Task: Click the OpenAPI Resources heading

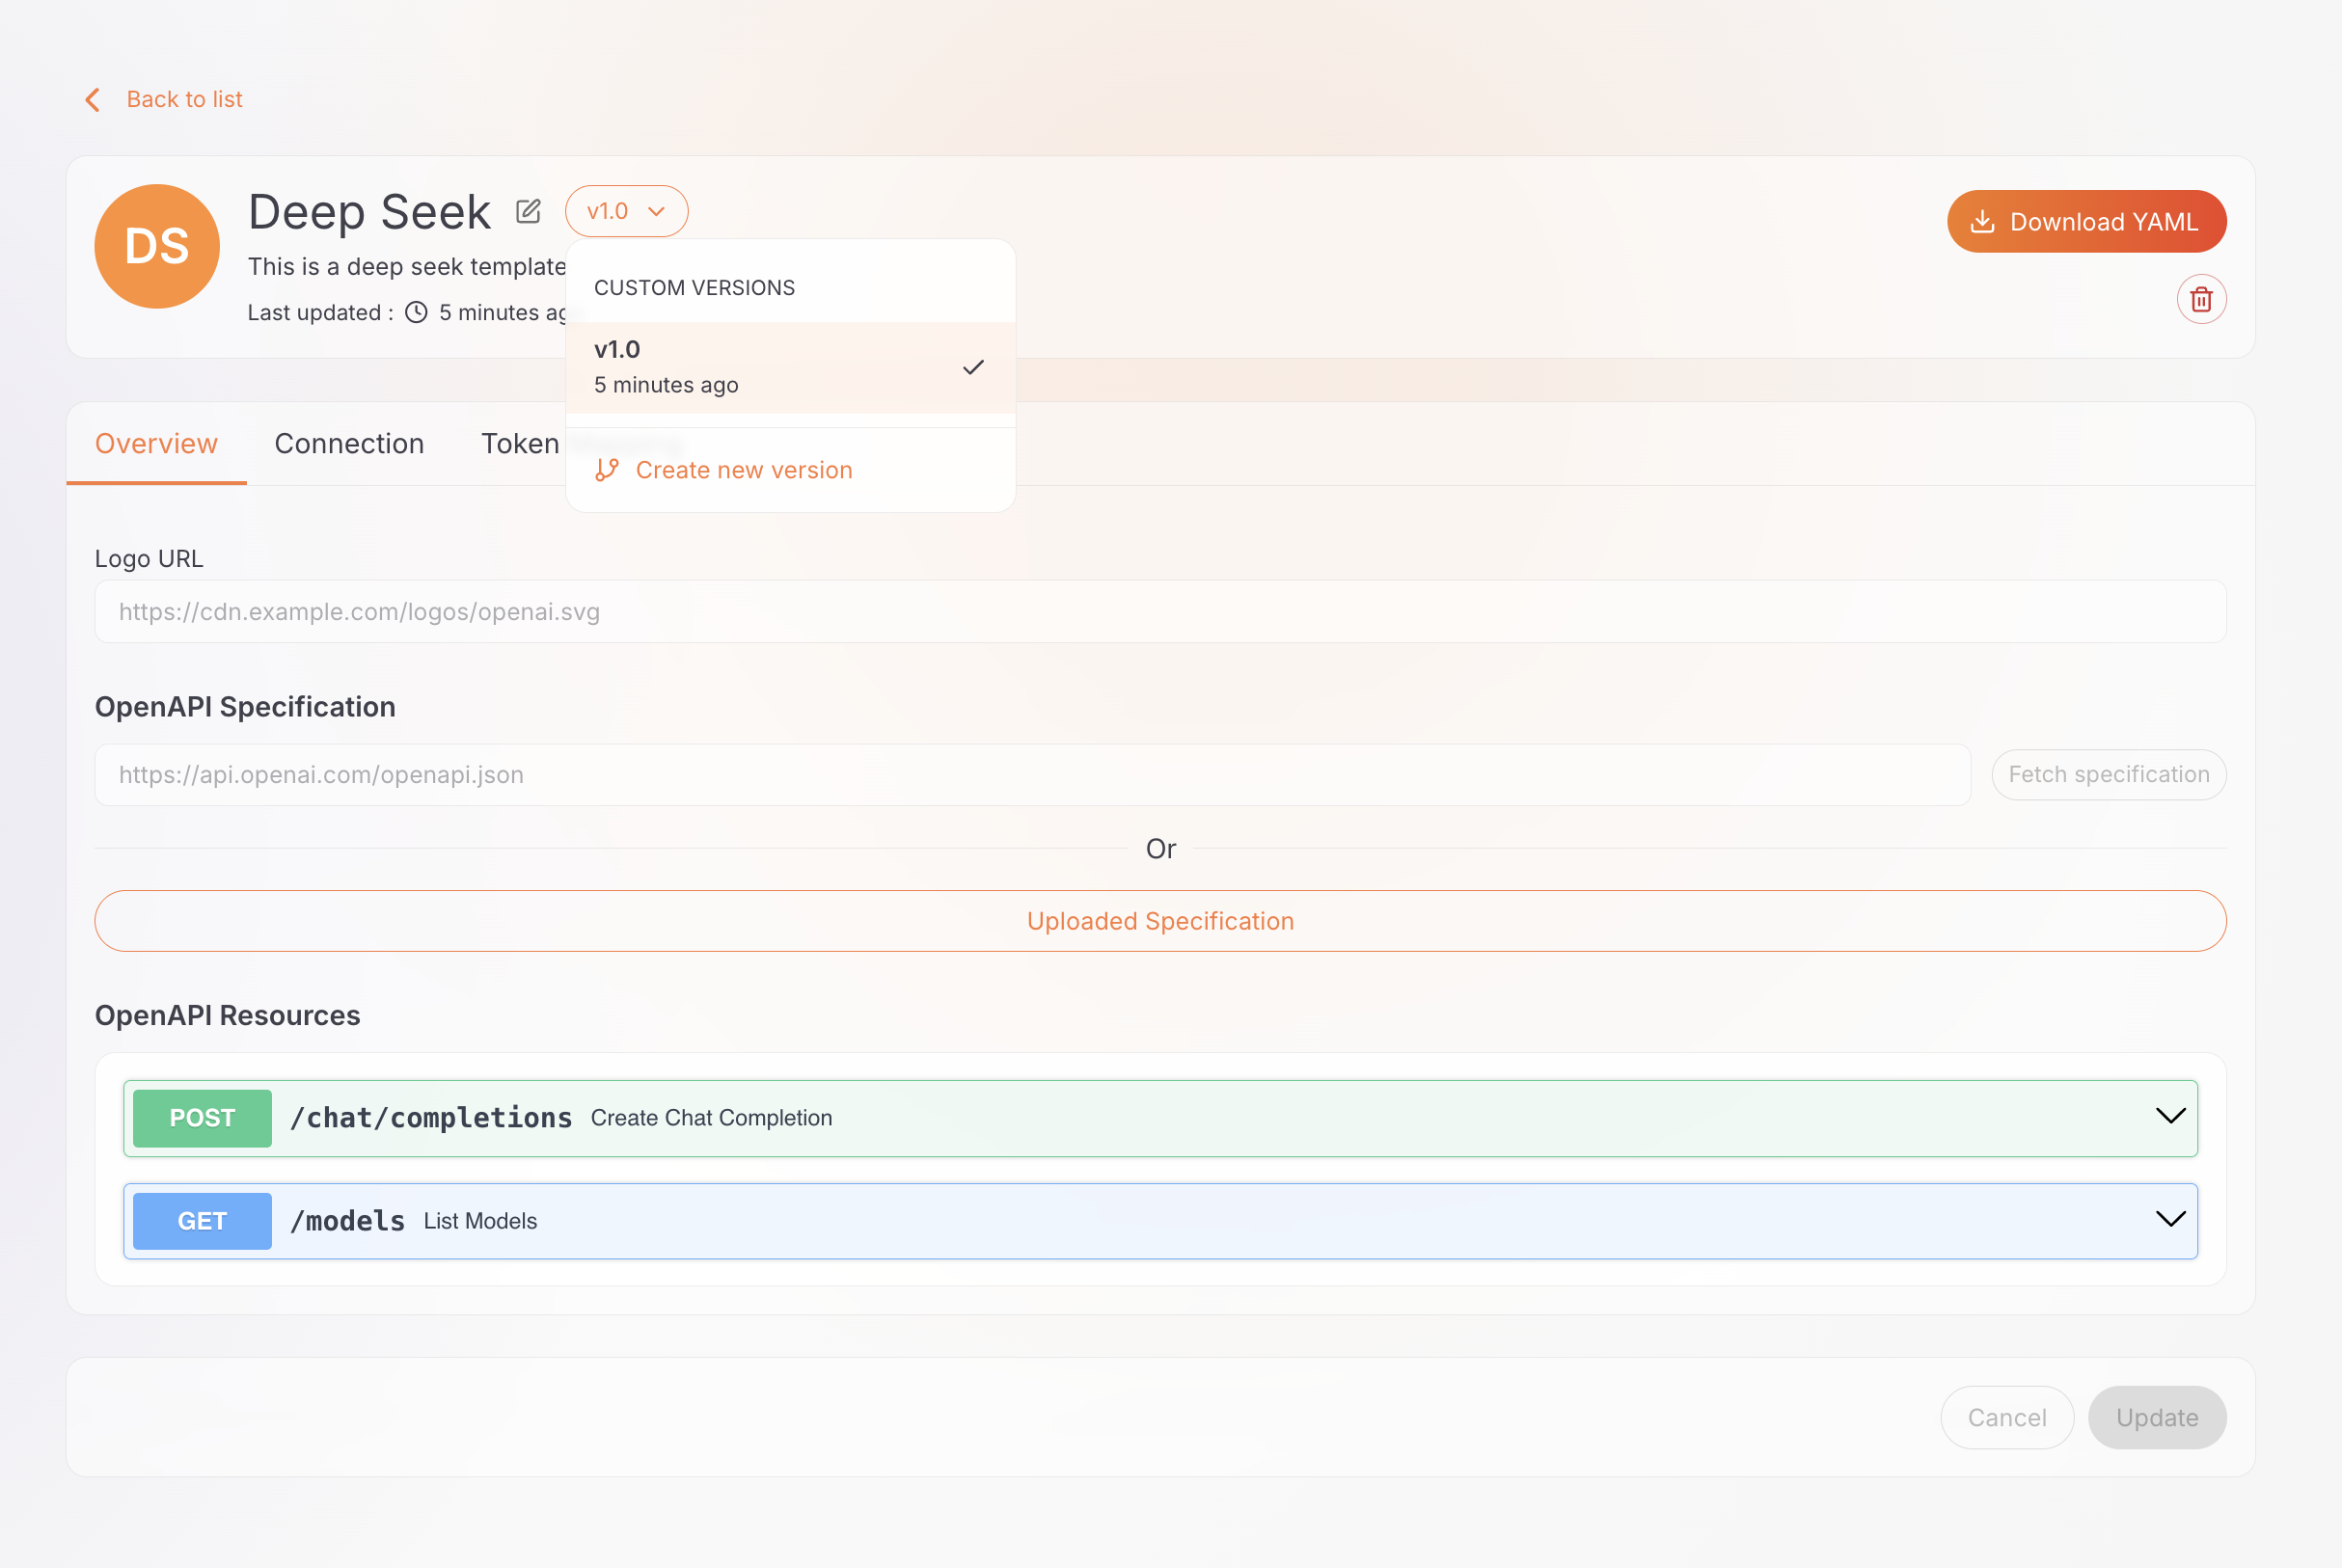Action: [x=227, y=1015]
